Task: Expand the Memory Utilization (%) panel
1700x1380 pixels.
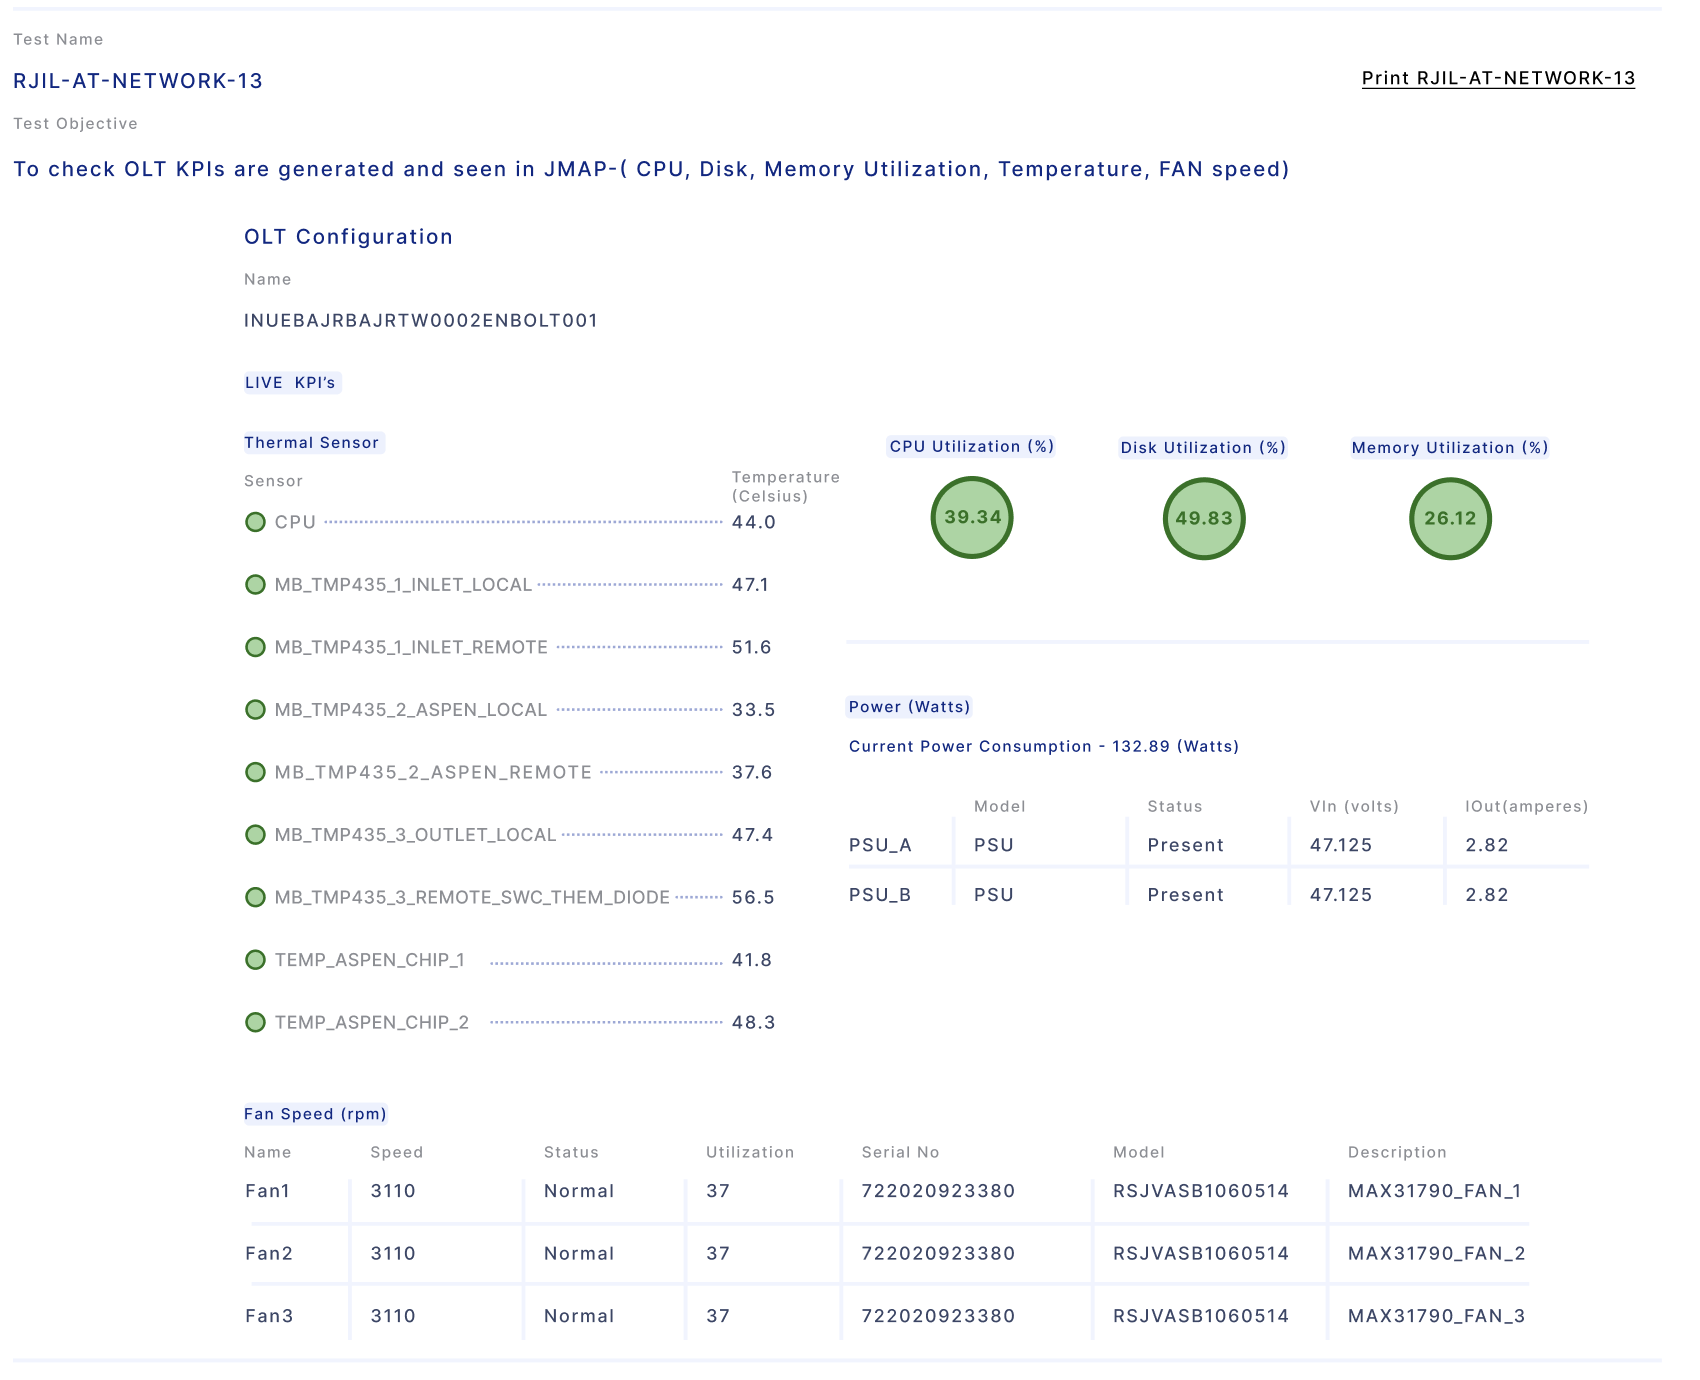Action: (x=1450, y=447)
